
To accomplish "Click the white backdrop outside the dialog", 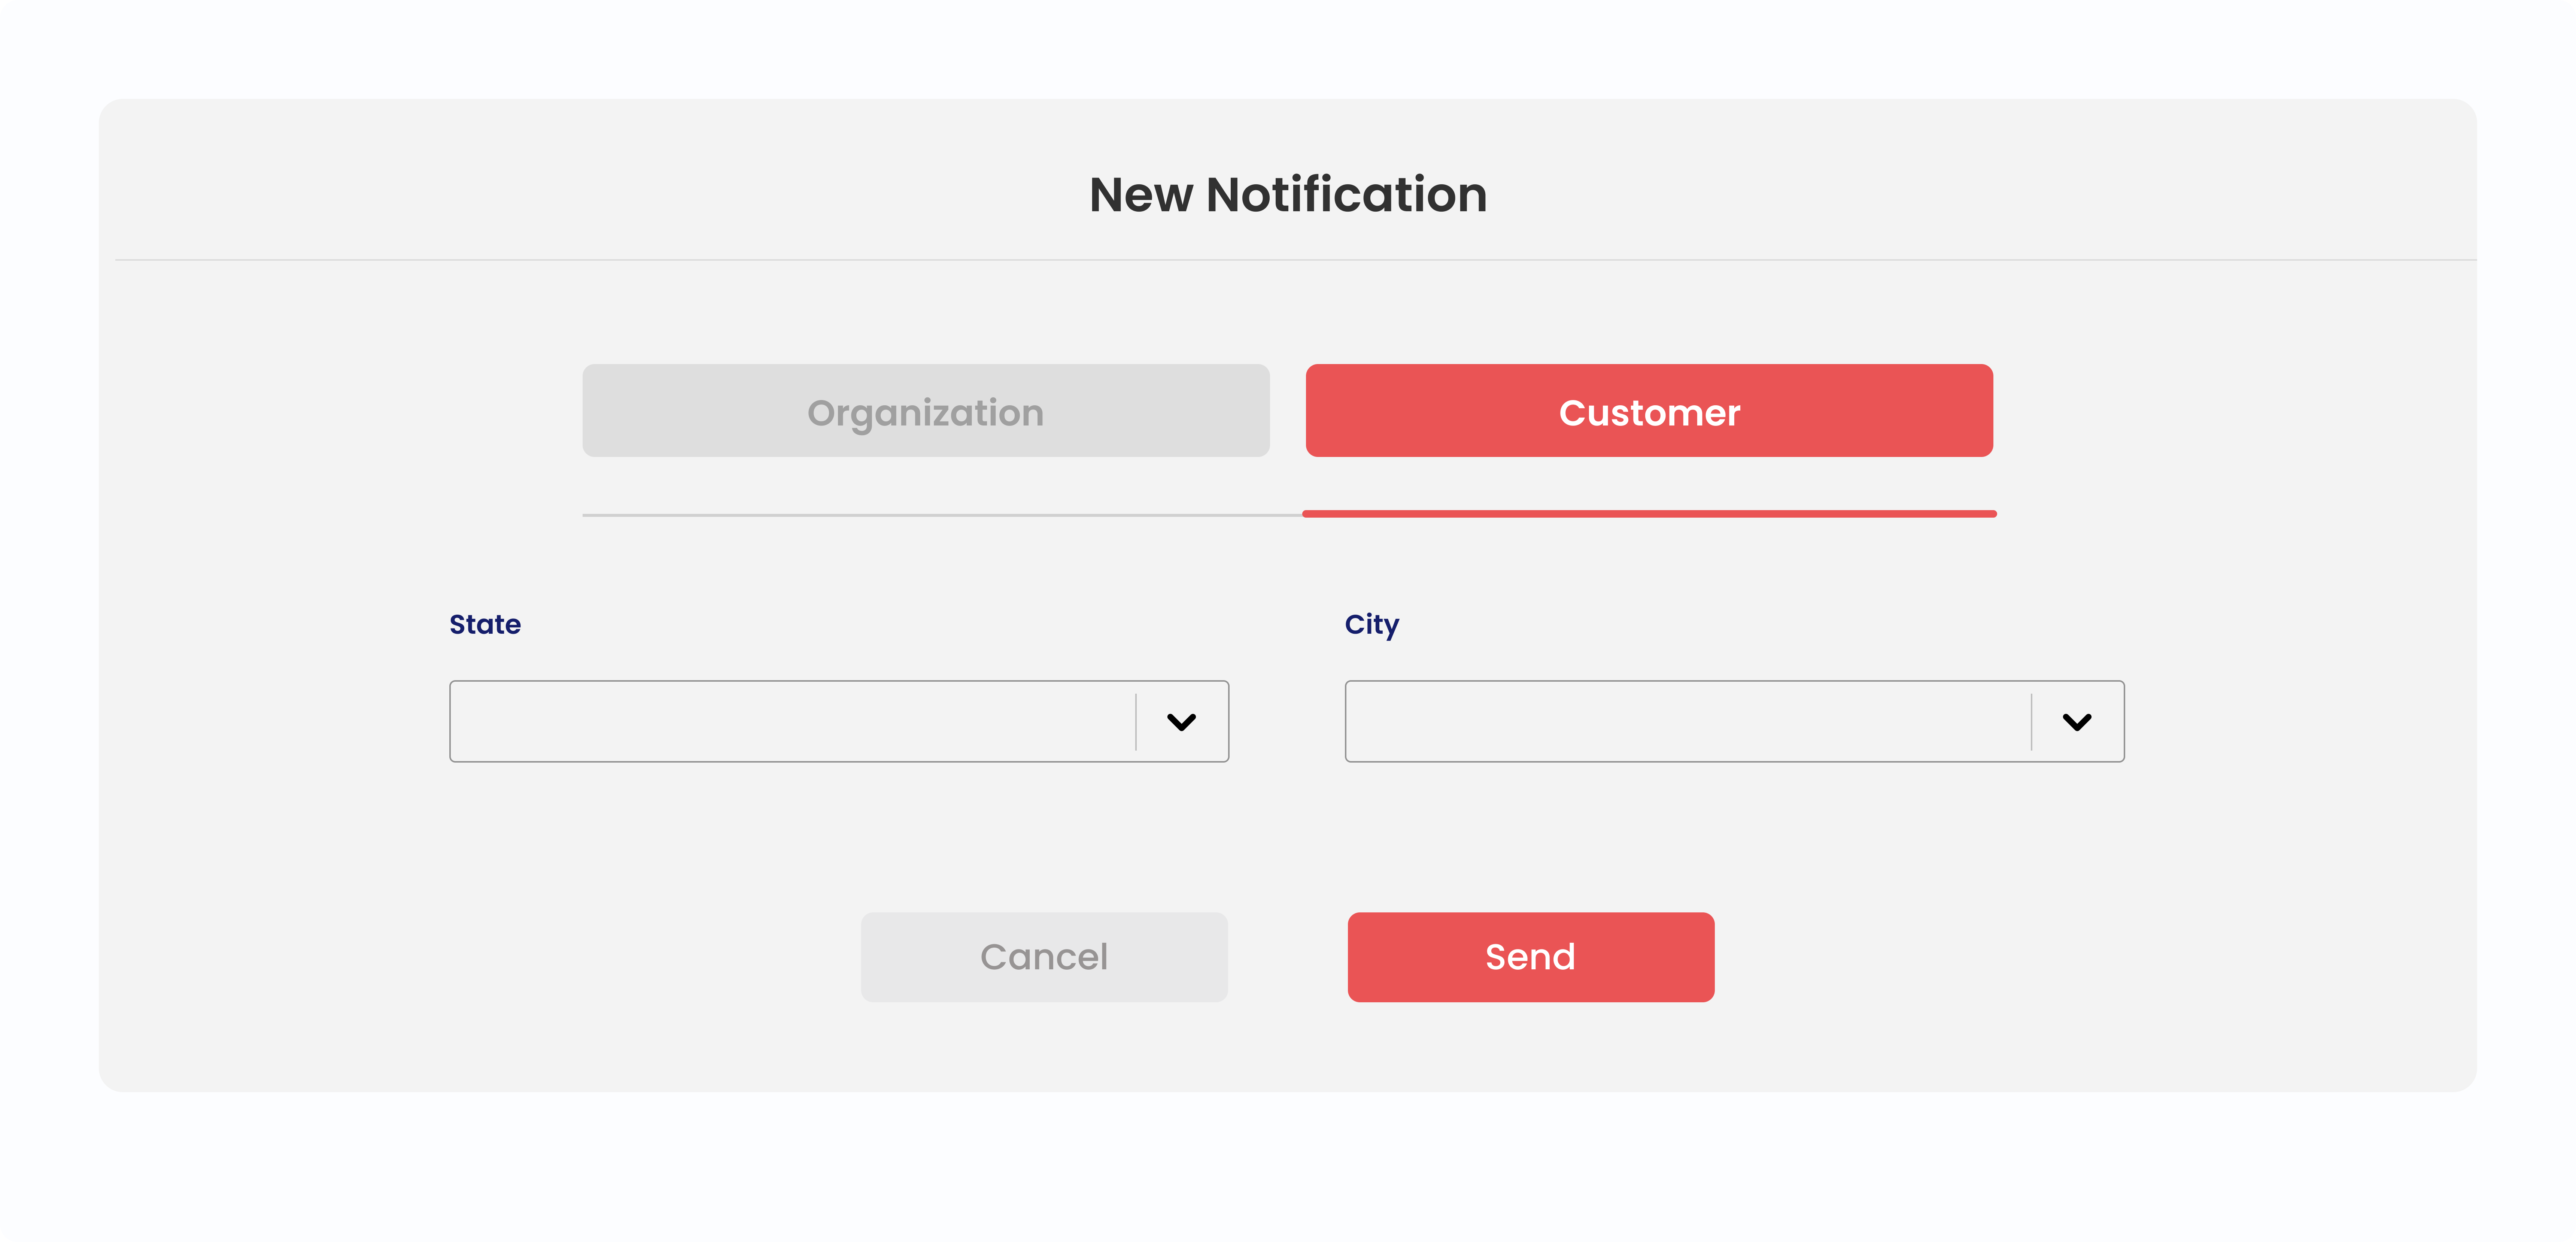I will [x=1288, y=1170].
